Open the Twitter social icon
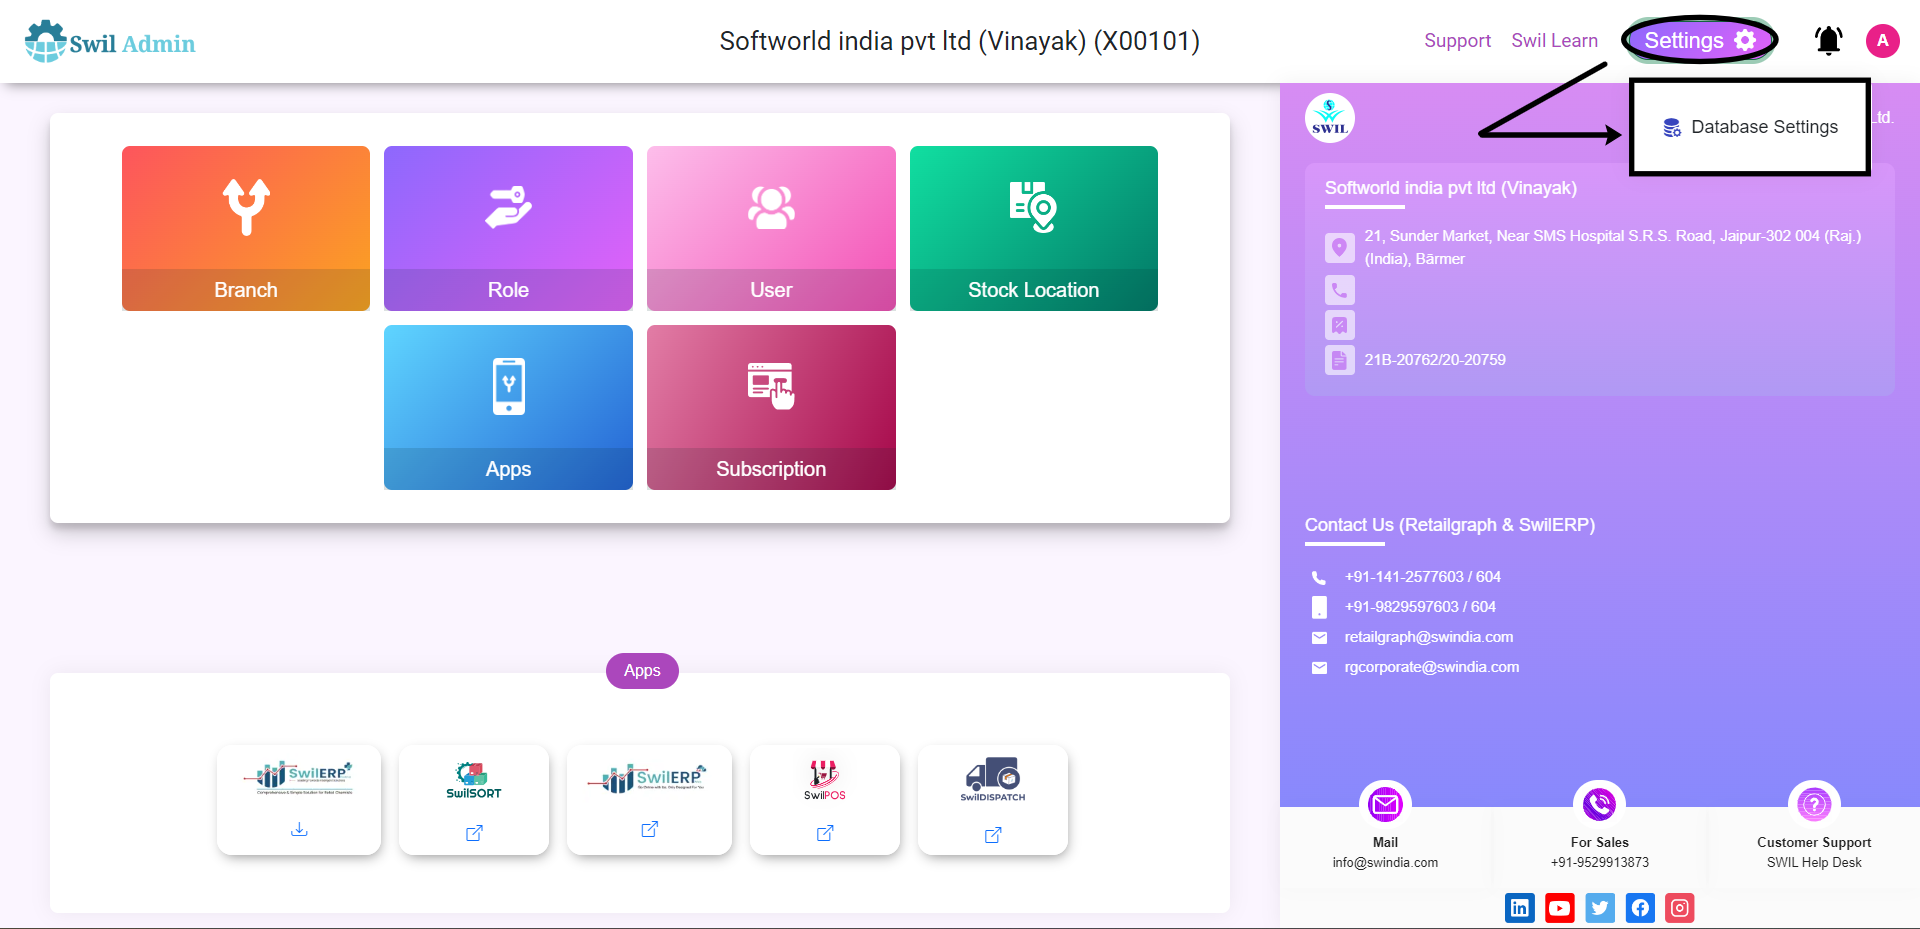1920x929 pixels. point(1600,908)
